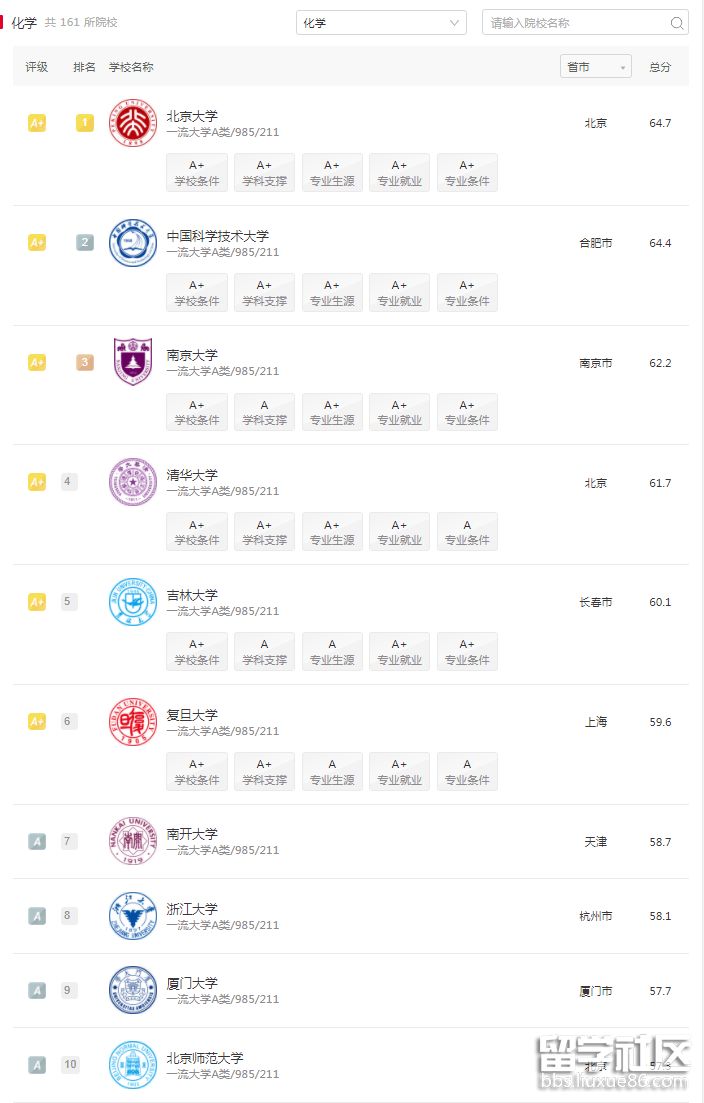Click the Fudan University red logo

click(x=132, y=722)
